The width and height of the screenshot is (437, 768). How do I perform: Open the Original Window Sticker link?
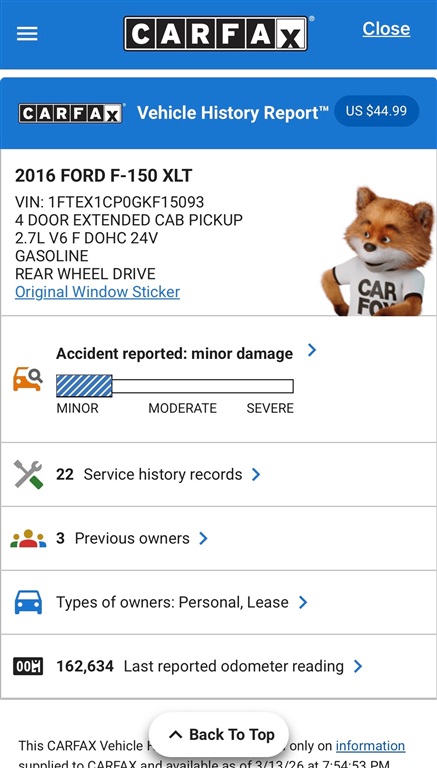[x=97, y=292]
